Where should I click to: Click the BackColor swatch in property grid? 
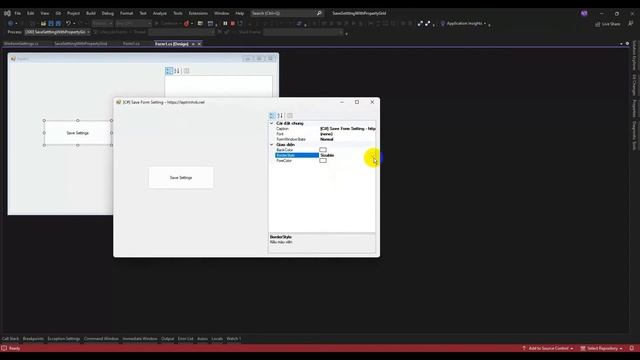(x=323, y=150)
